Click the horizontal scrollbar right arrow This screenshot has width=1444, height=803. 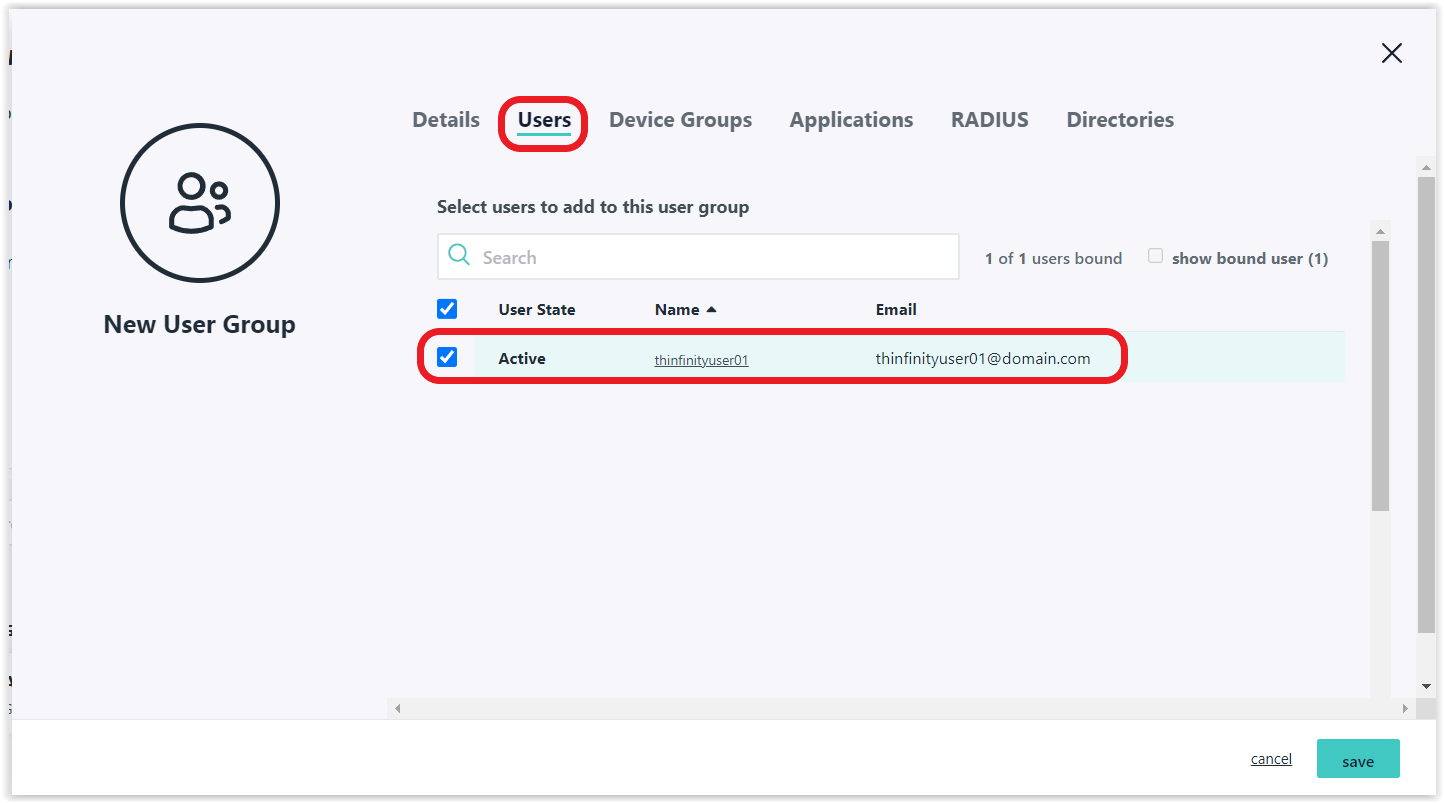[1404, 709]
